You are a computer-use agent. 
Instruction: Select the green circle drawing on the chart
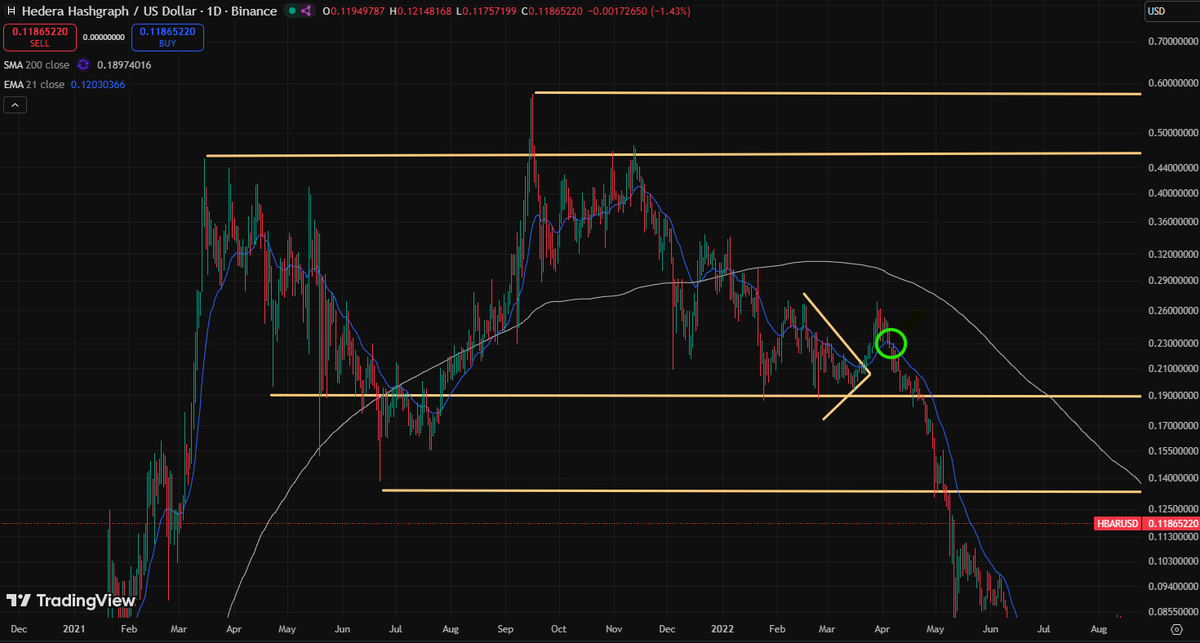click(x=891, y=344)
